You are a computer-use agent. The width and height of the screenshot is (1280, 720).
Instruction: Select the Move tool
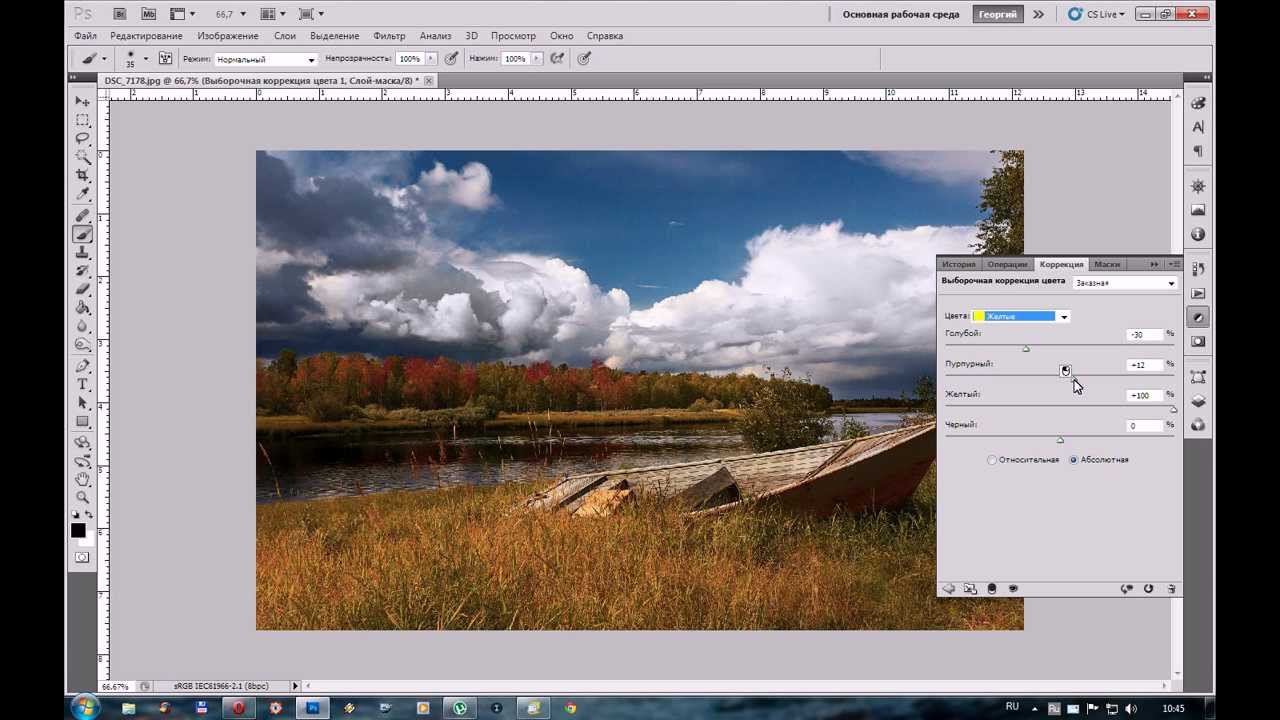pyautogui.click(x=83, y=101)
